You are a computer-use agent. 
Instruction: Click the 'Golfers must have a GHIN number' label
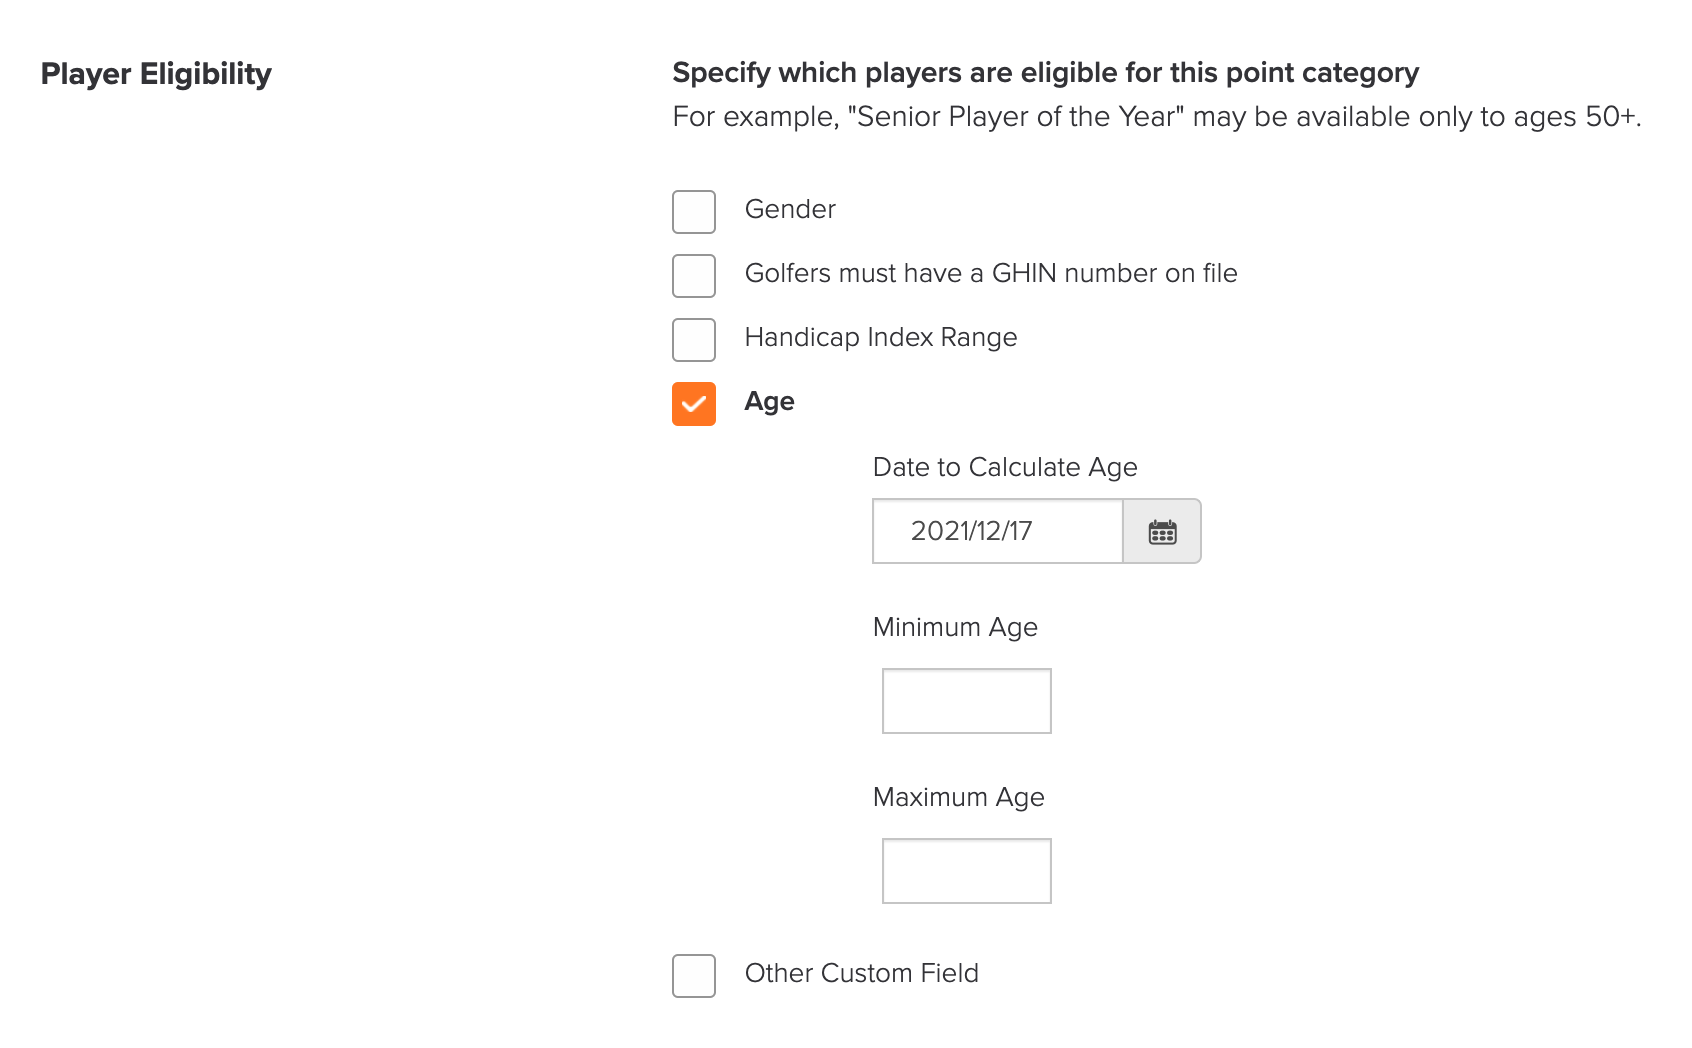tap(991, 273)
